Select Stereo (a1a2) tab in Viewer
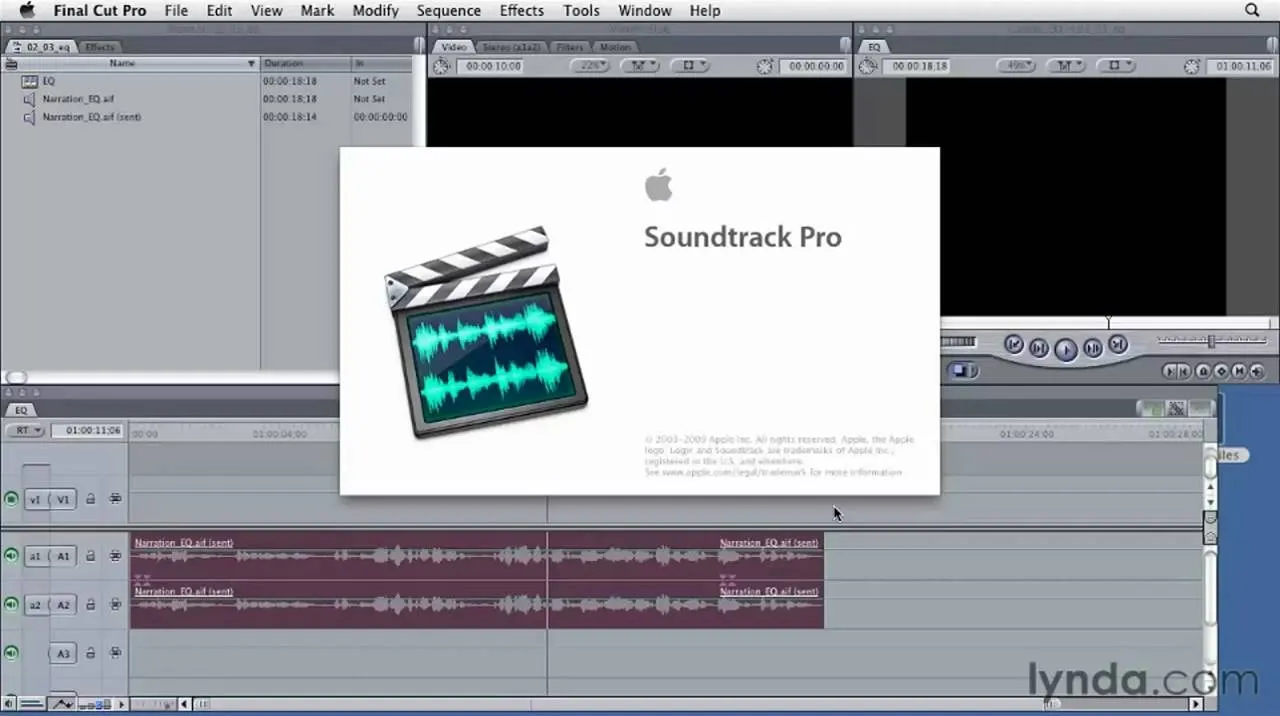The image size is (1280, 716). tap(511, 47)
